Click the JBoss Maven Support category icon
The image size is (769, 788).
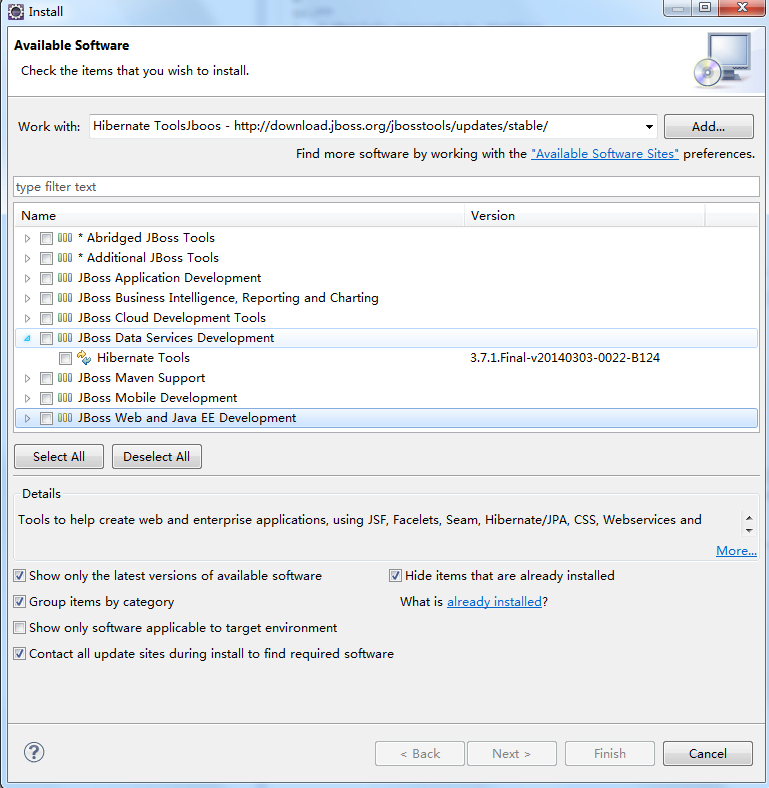(65, 378)
